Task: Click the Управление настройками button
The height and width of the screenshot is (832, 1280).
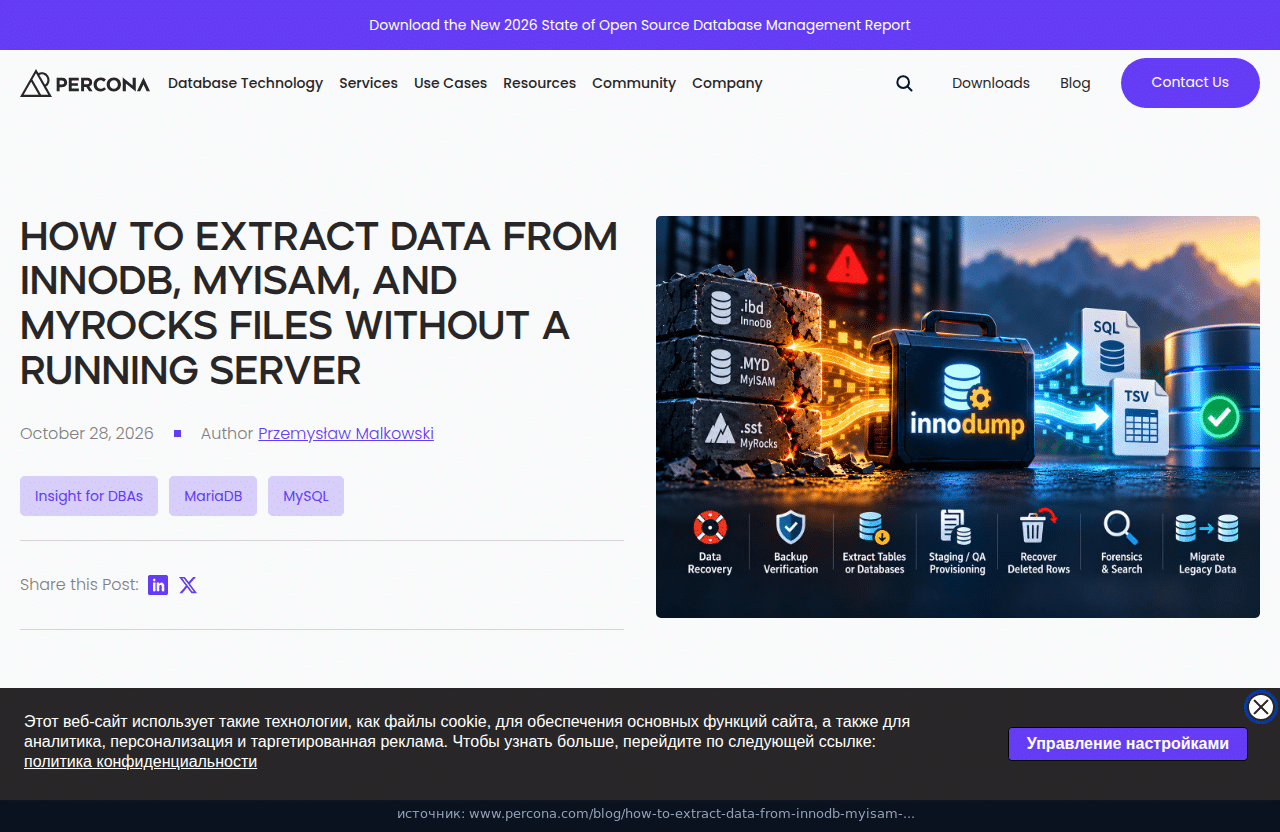Action: point(1128,744)
